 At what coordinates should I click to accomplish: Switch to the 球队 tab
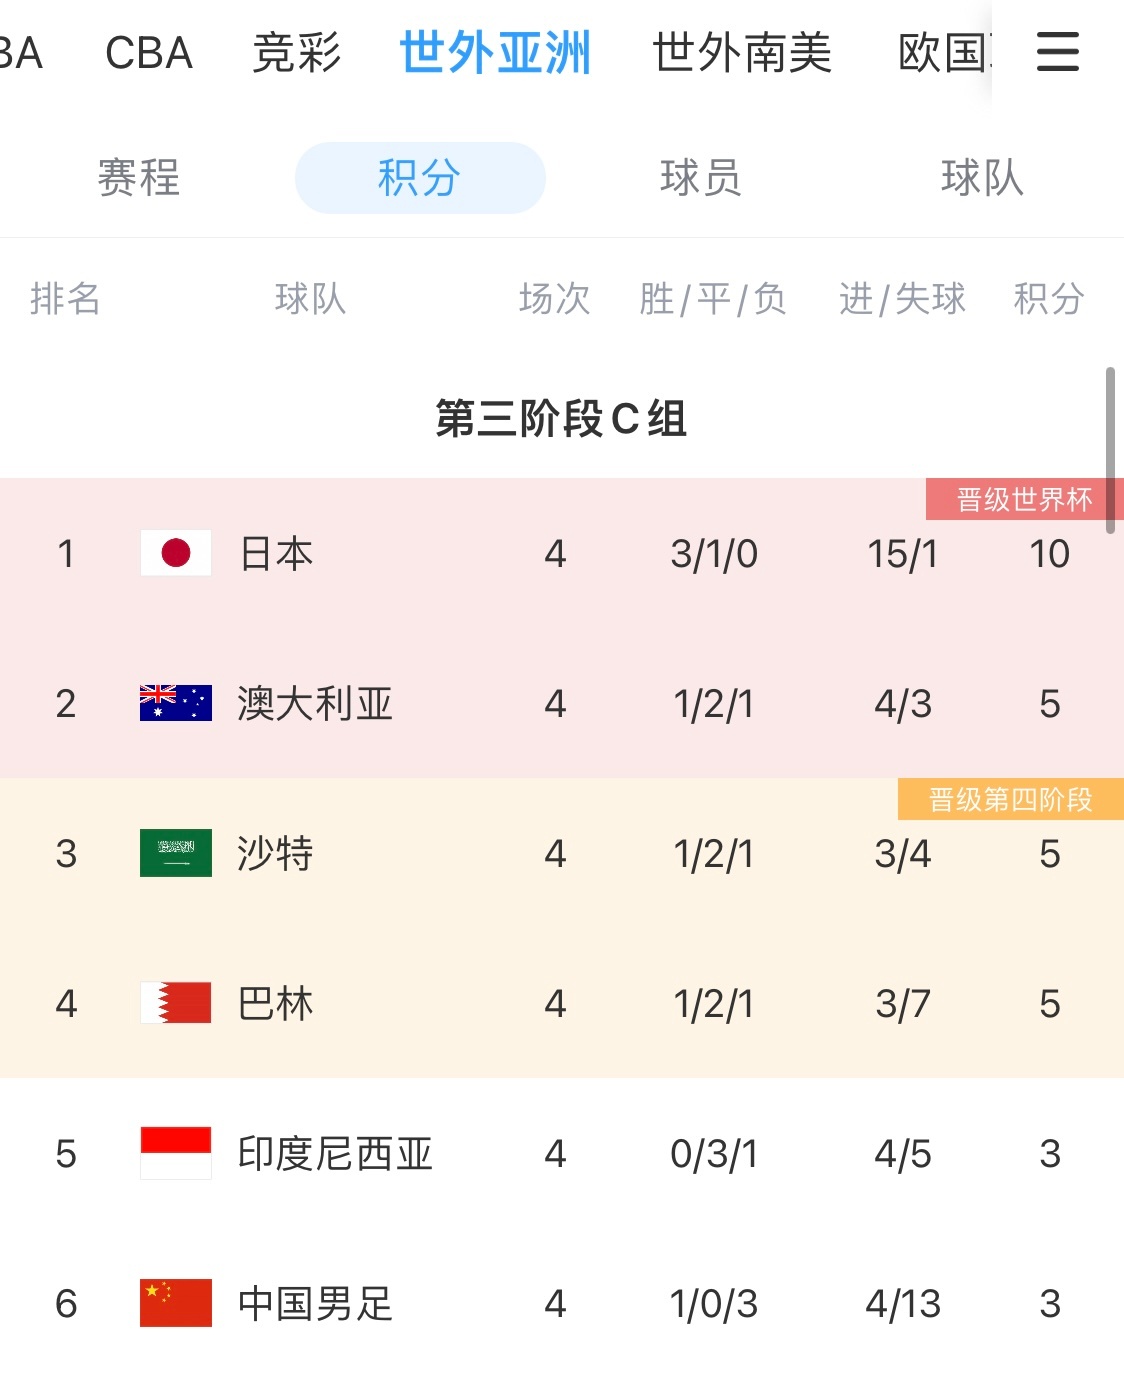point(979,178)
